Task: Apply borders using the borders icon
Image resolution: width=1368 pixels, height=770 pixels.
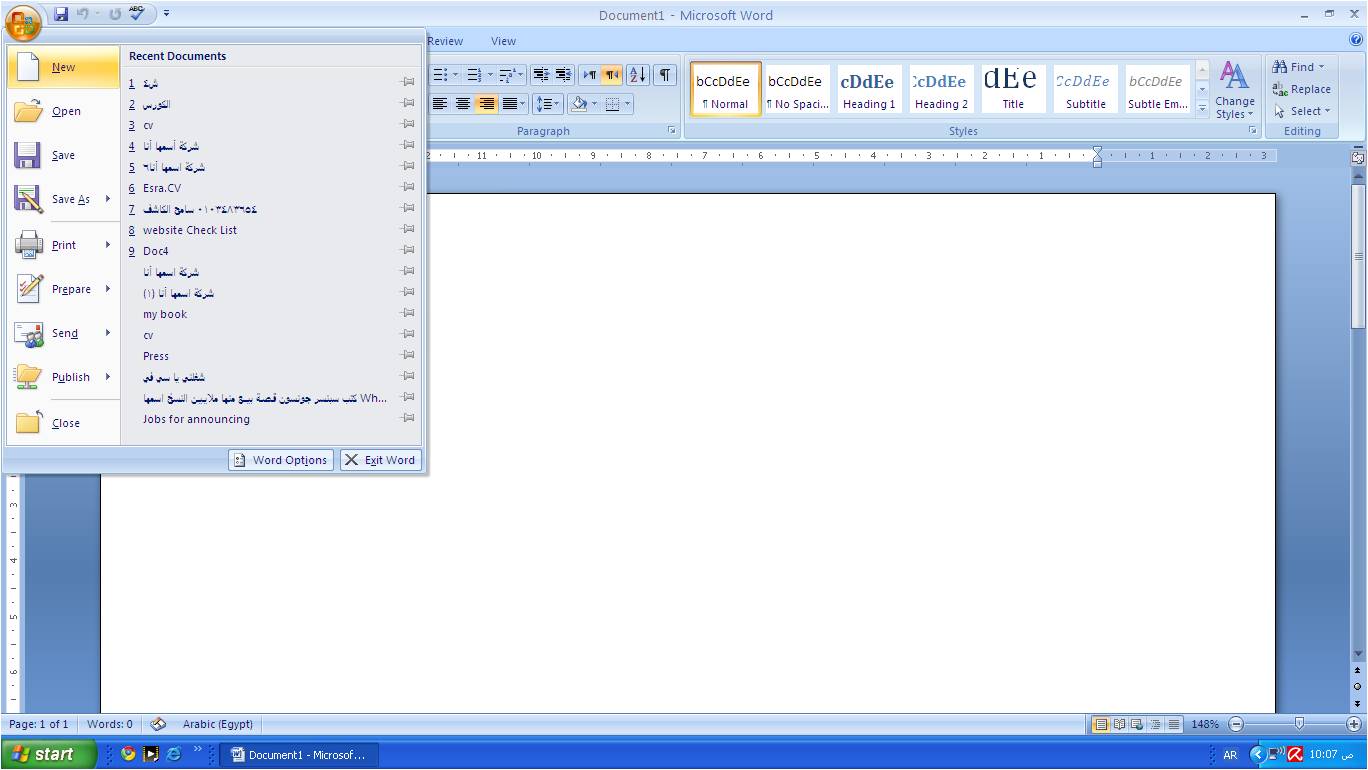Action: pyautogui.click(x=612, y=104)
